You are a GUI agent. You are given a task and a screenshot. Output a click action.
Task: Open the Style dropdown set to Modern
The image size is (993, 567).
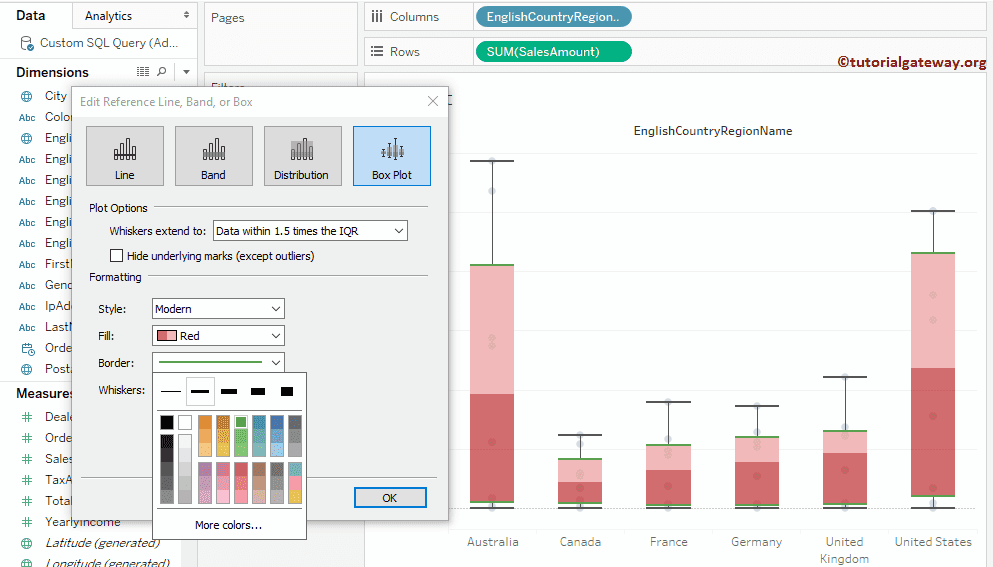tap(218, 309)
